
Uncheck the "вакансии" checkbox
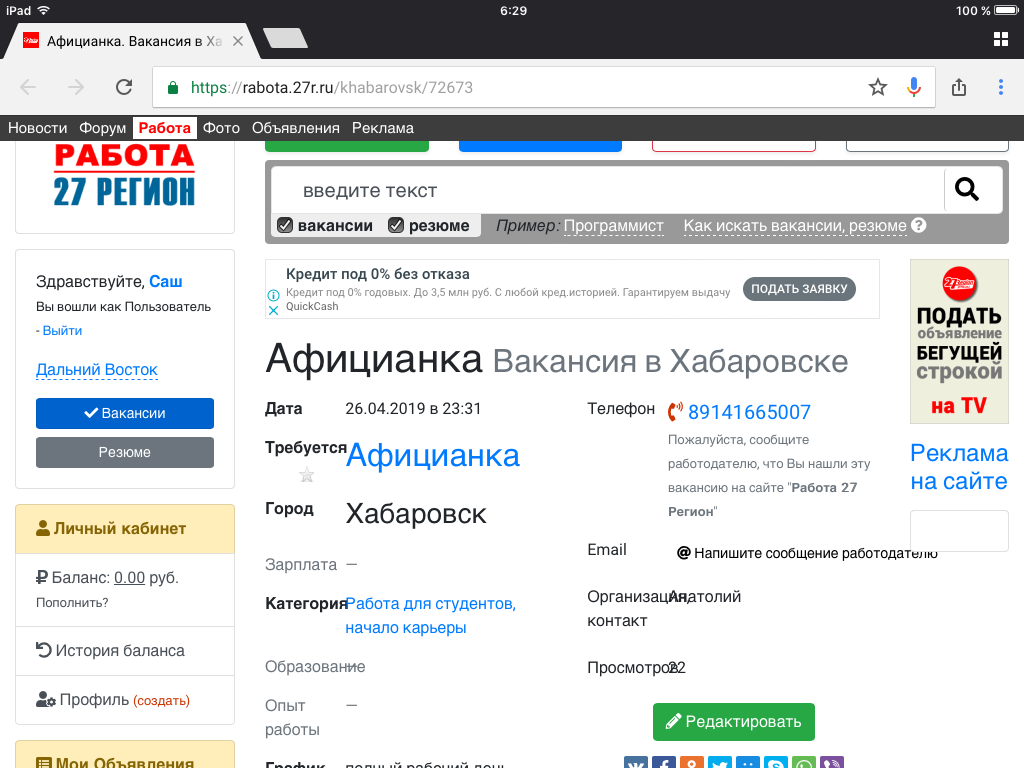click(285, 226)
